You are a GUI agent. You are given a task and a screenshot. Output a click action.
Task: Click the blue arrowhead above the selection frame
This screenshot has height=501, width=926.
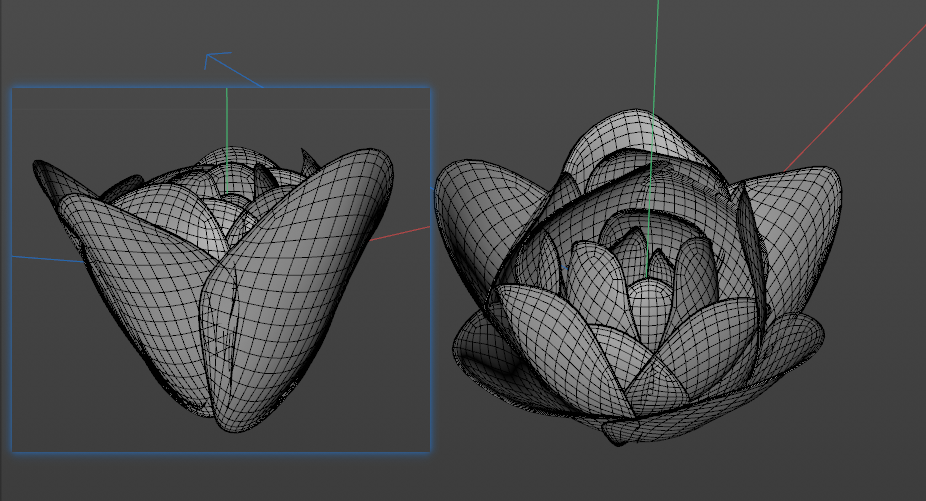213,60
